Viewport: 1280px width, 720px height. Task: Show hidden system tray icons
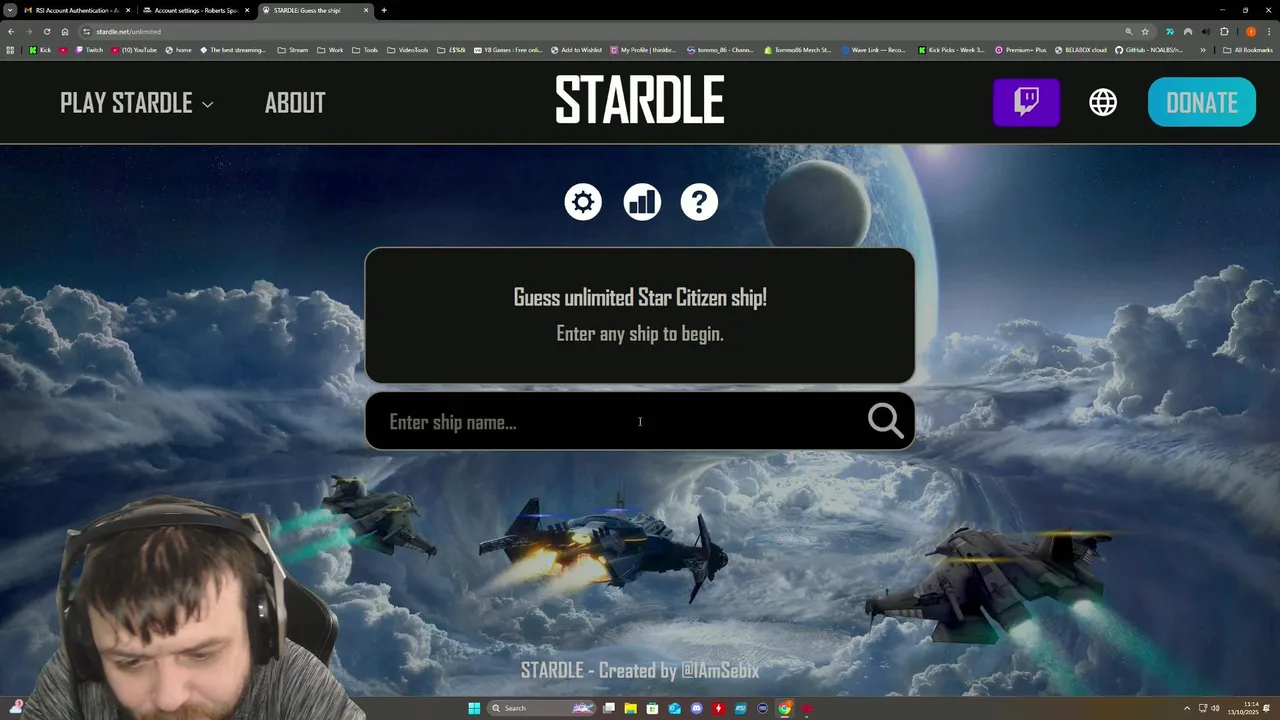pyautogui.click(x=1187, y=708)
